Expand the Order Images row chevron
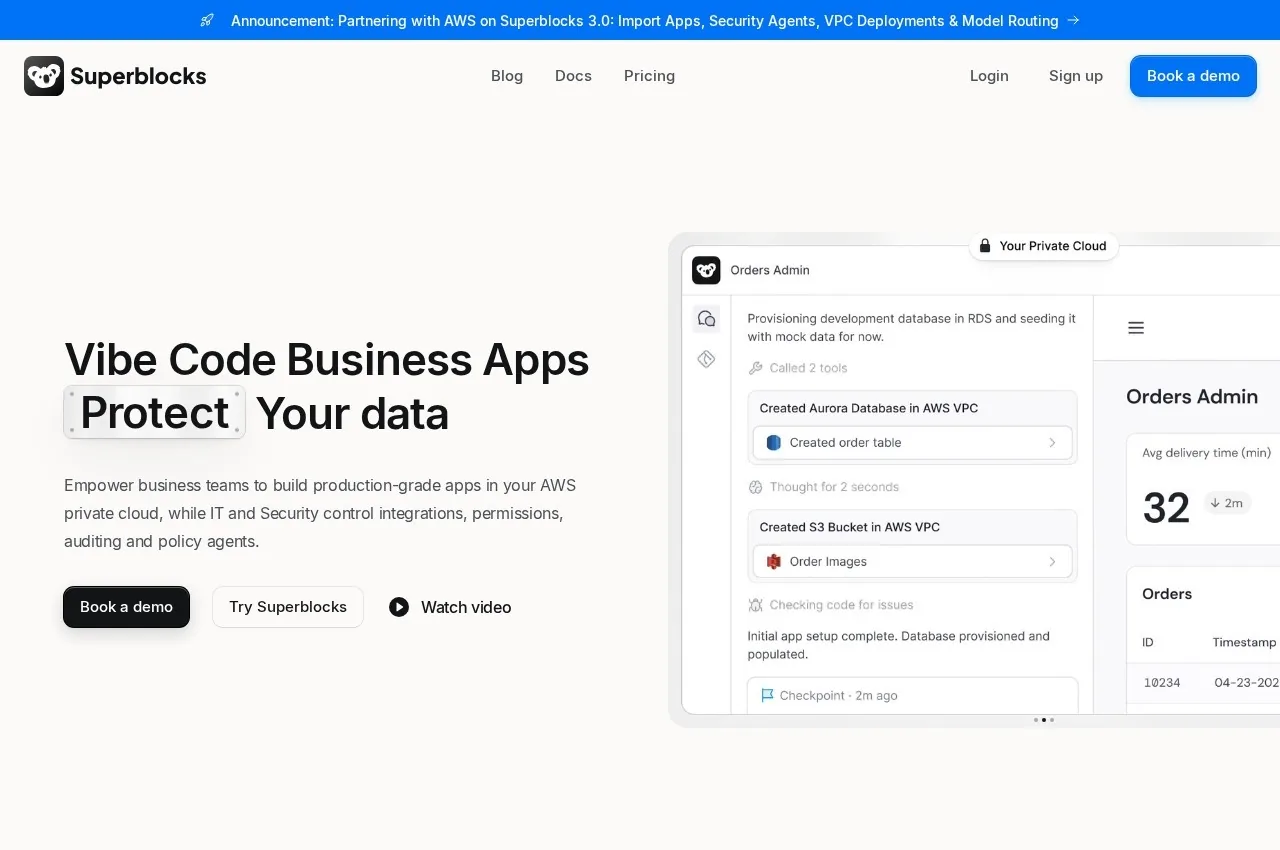1280x850 pixels. coord(1052,562)
